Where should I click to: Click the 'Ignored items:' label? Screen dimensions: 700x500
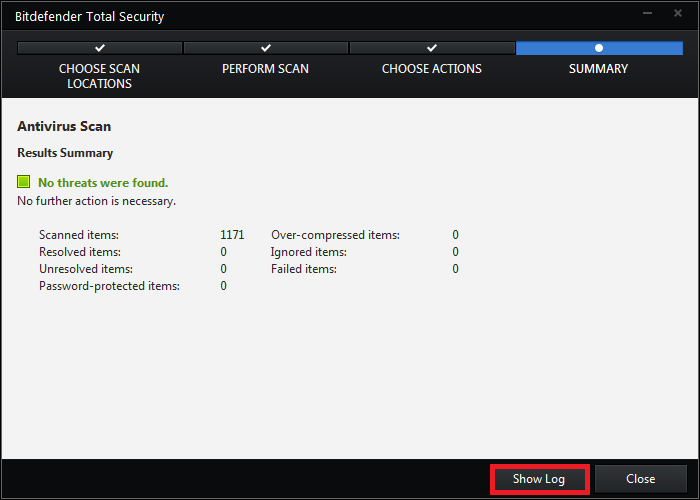[309, 252]
